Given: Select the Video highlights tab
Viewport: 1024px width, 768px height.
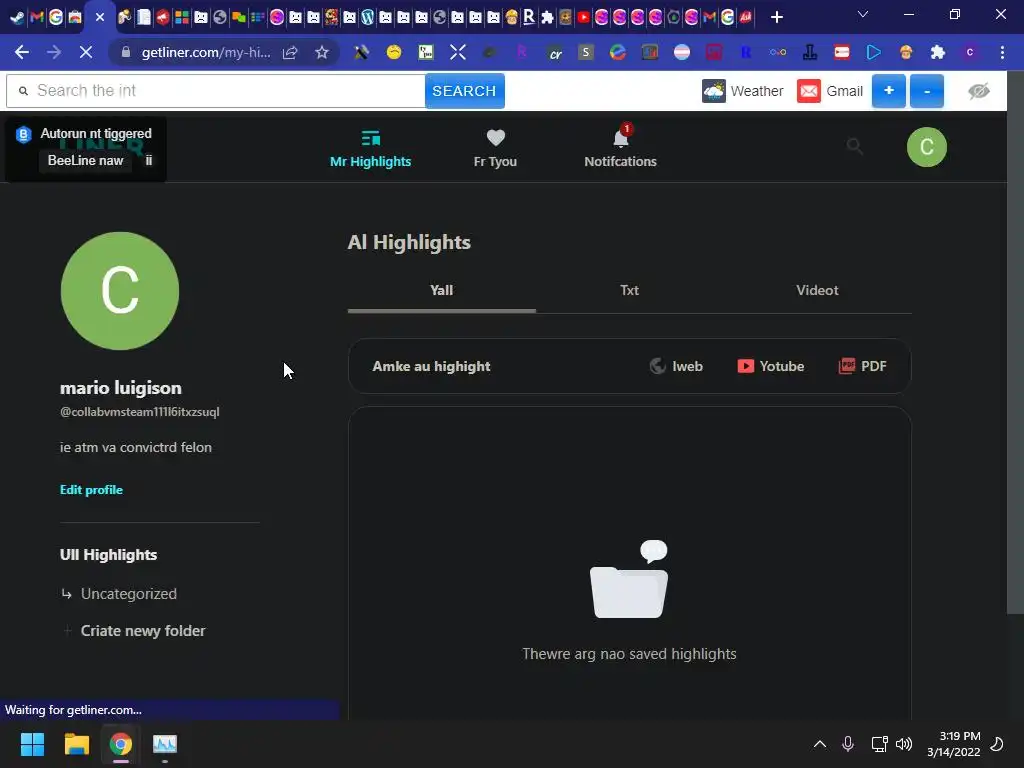Looking at the screenshot, I should pos(817,291).
